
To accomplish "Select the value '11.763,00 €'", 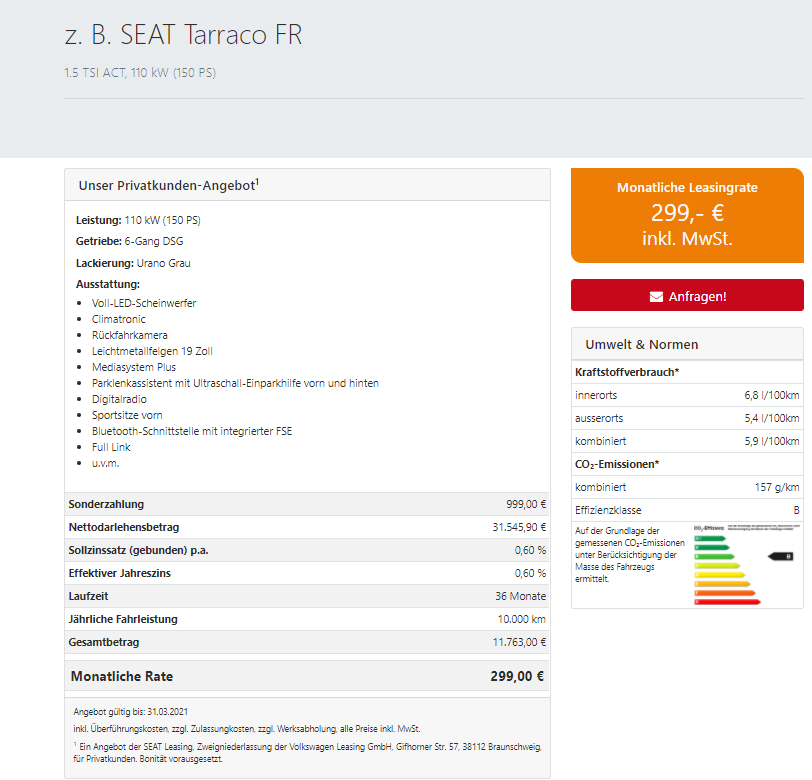I will [519, 642].
